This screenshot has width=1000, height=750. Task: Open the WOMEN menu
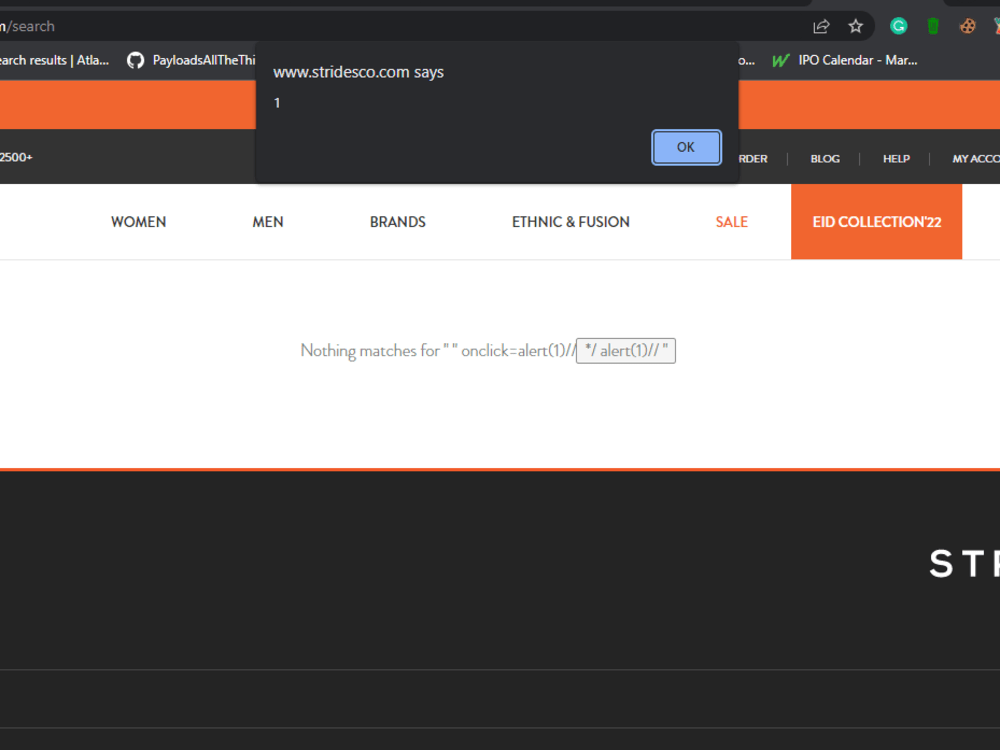pyautogui.click(x=138, y=222)
